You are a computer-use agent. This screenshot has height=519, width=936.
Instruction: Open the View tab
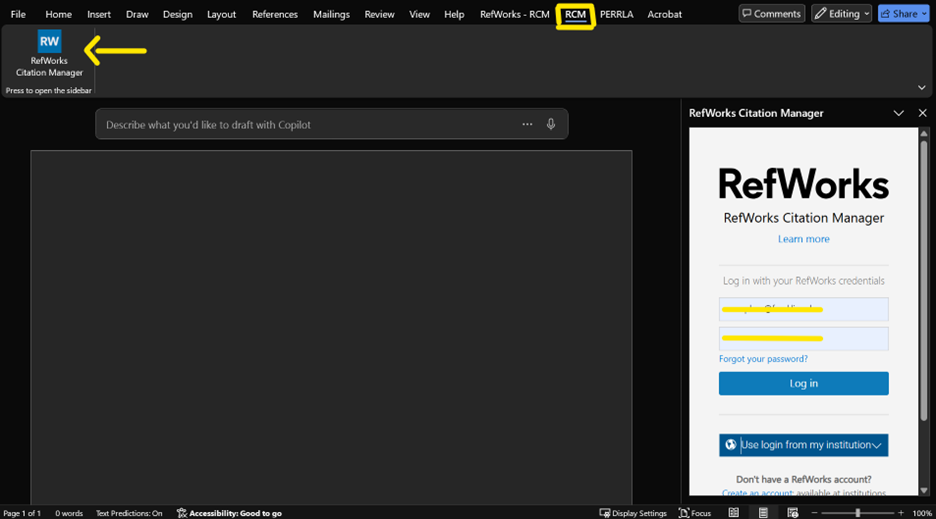[419, 14]
